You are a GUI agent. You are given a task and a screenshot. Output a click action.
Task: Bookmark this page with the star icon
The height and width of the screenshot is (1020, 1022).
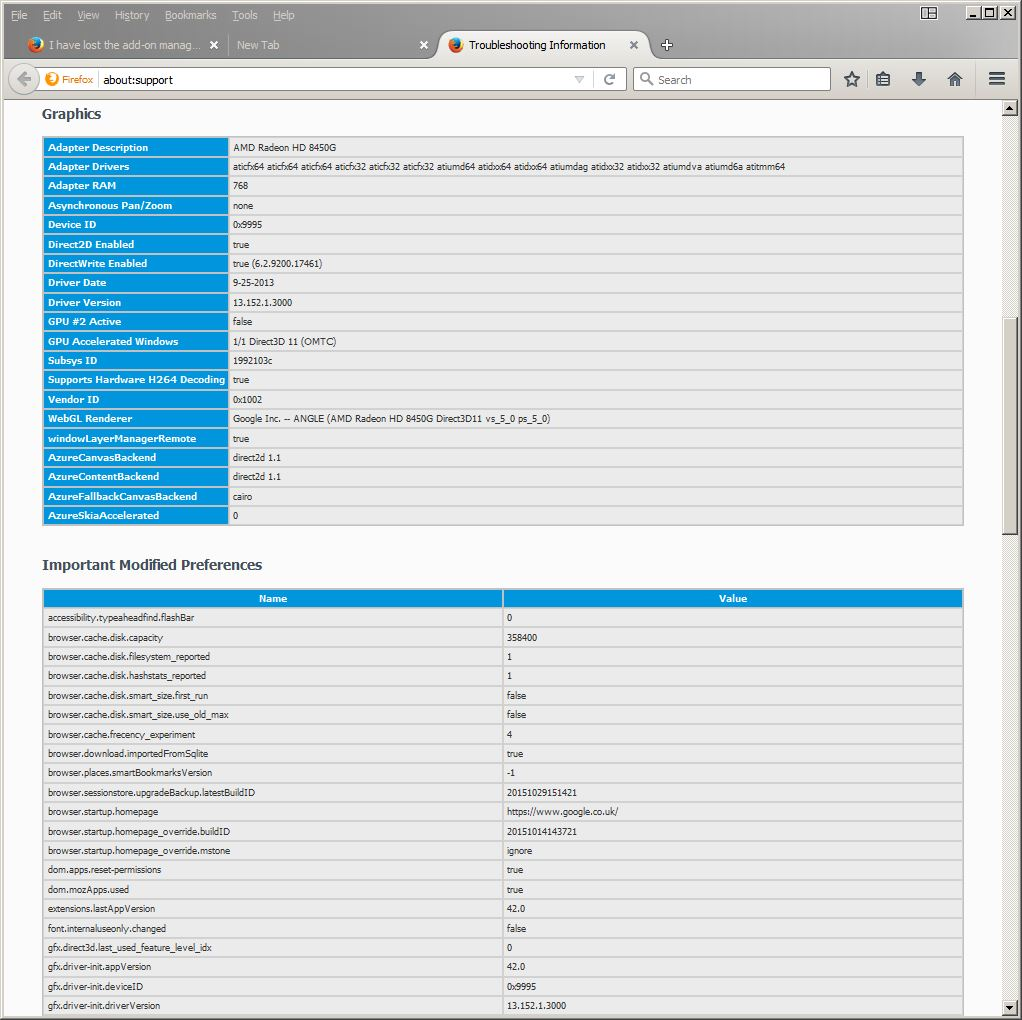tap(851, 79)
